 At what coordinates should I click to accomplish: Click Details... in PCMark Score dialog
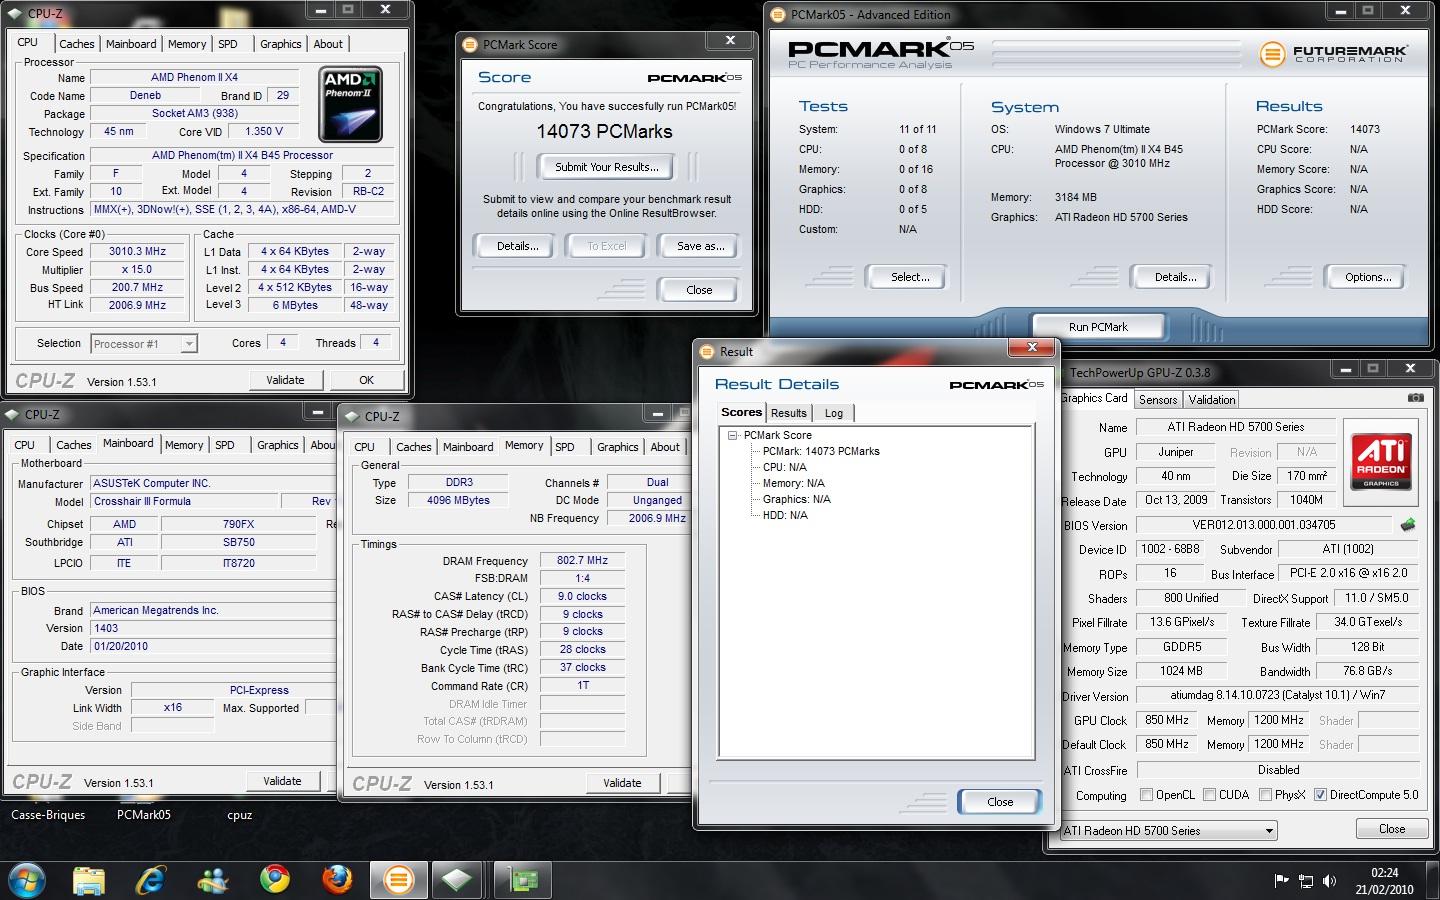(x=517, y=246)
